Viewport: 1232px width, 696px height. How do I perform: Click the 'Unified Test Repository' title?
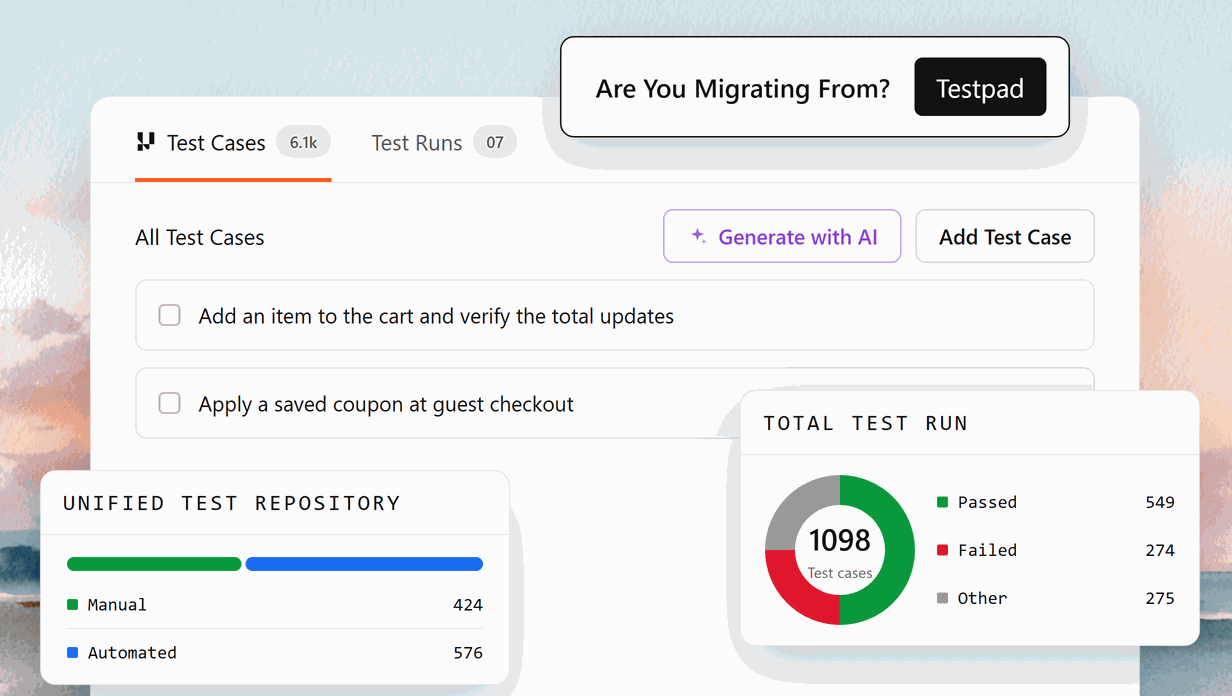point(232,503)
